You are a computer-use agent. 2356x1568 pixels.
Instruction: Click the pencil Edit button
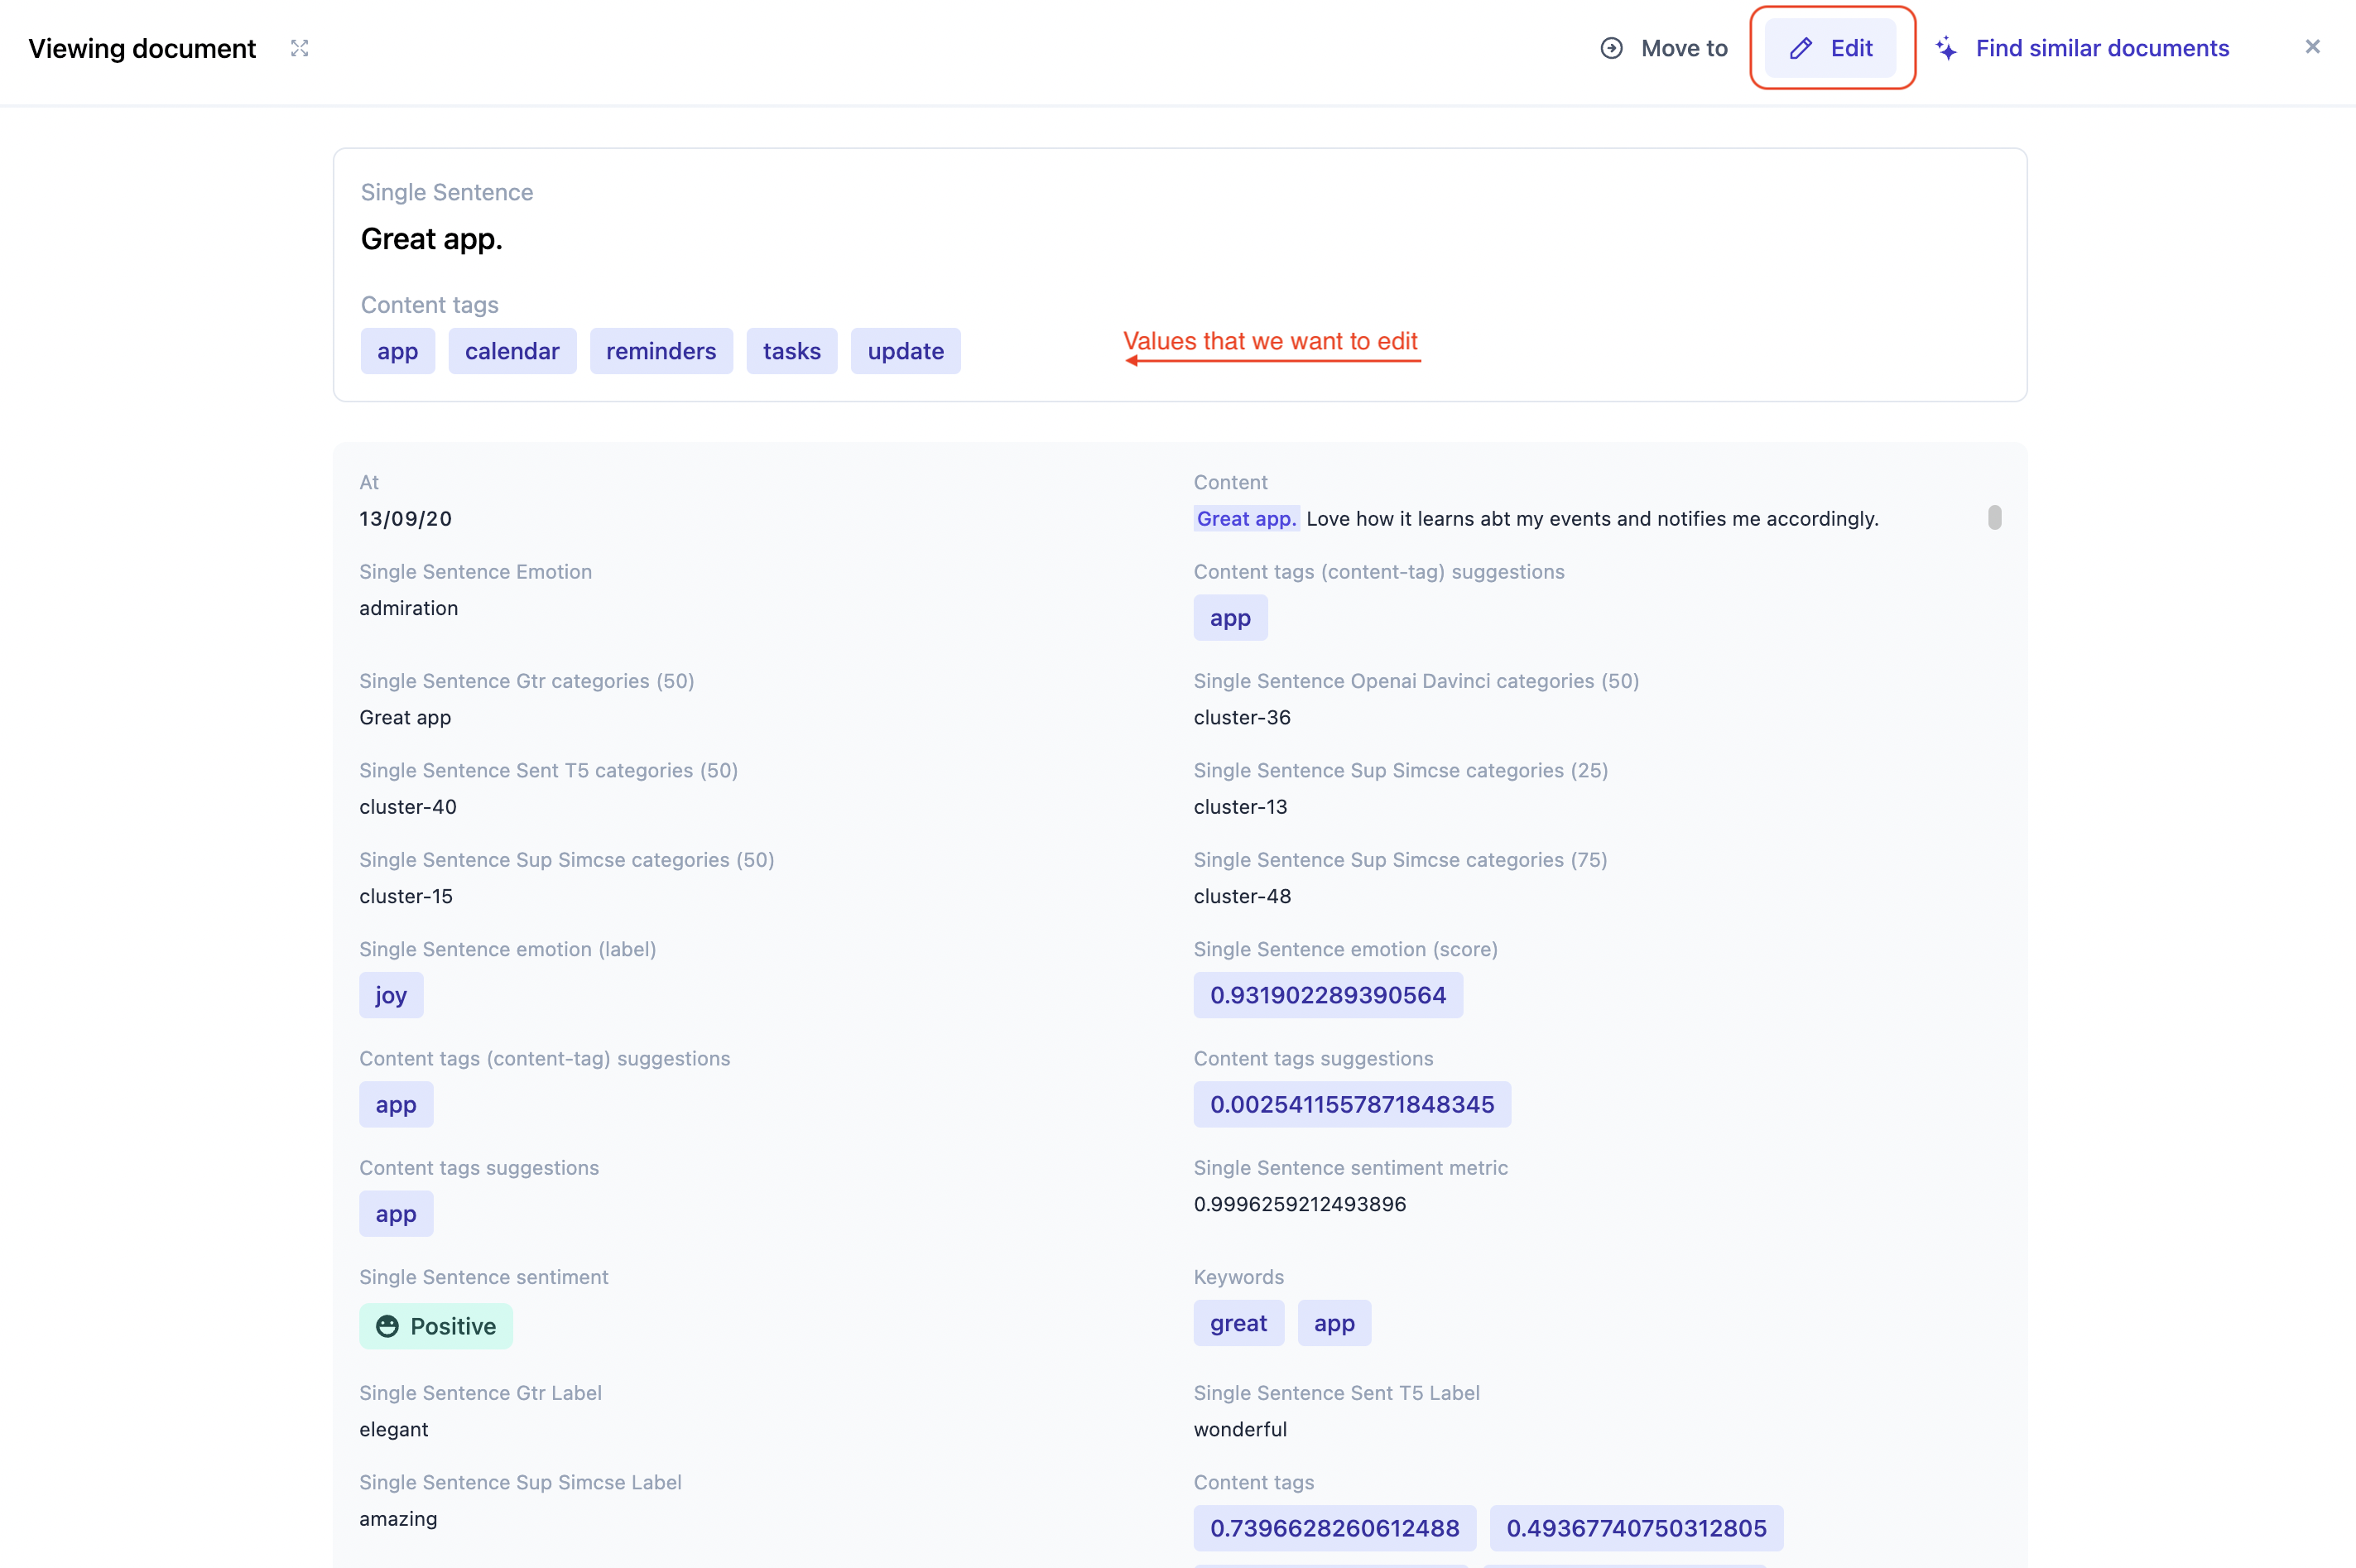[x=1830, y=48]
